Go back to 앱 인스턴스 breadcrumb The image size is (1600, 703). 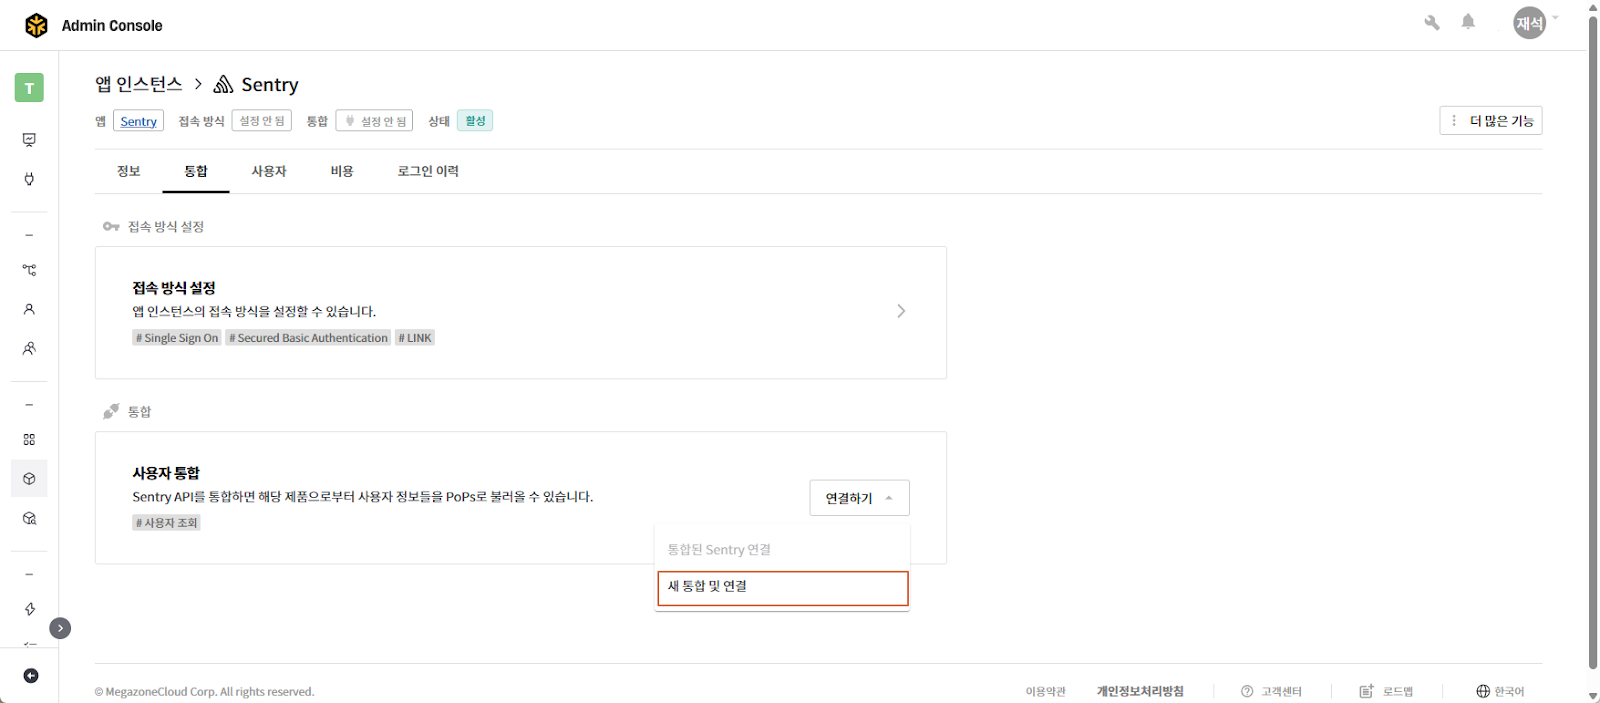coord(139,84)
